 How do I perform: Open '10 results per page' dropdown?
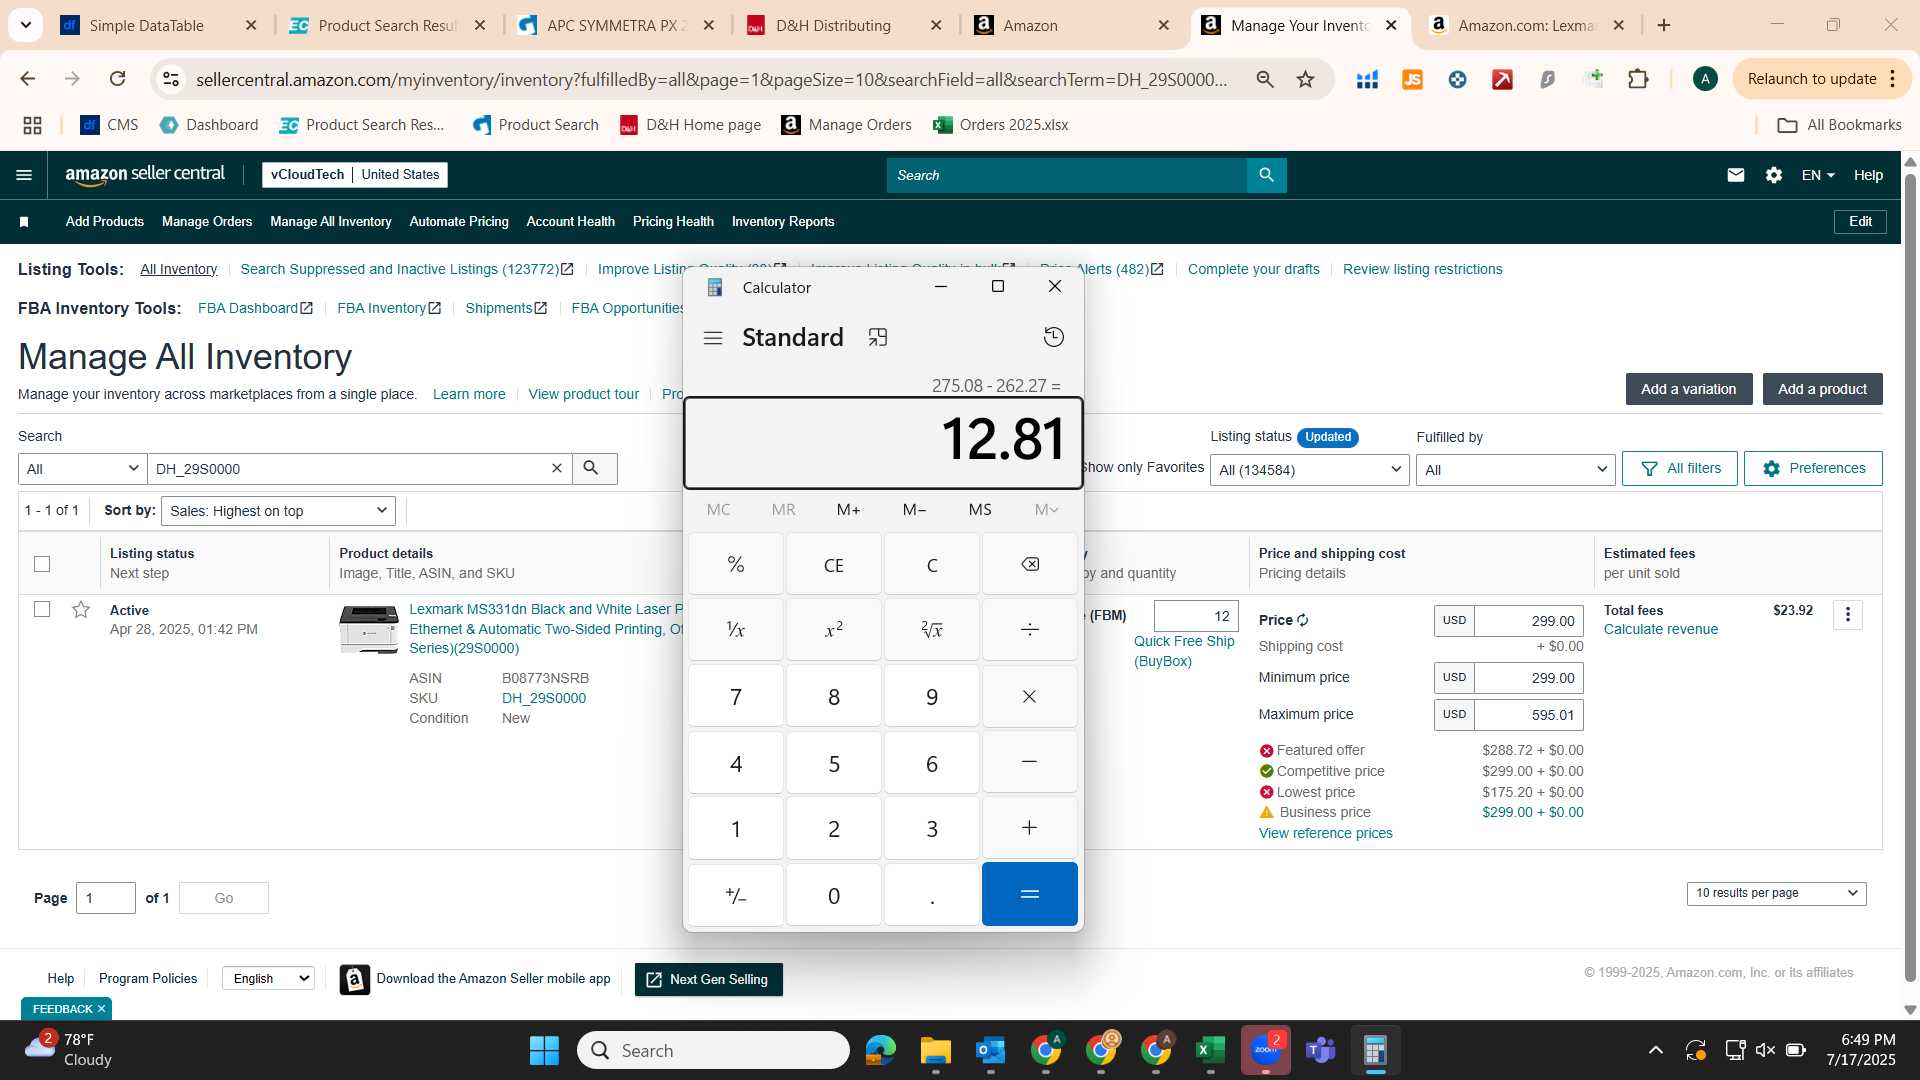pyautogui.click(x=1776, y=893)
